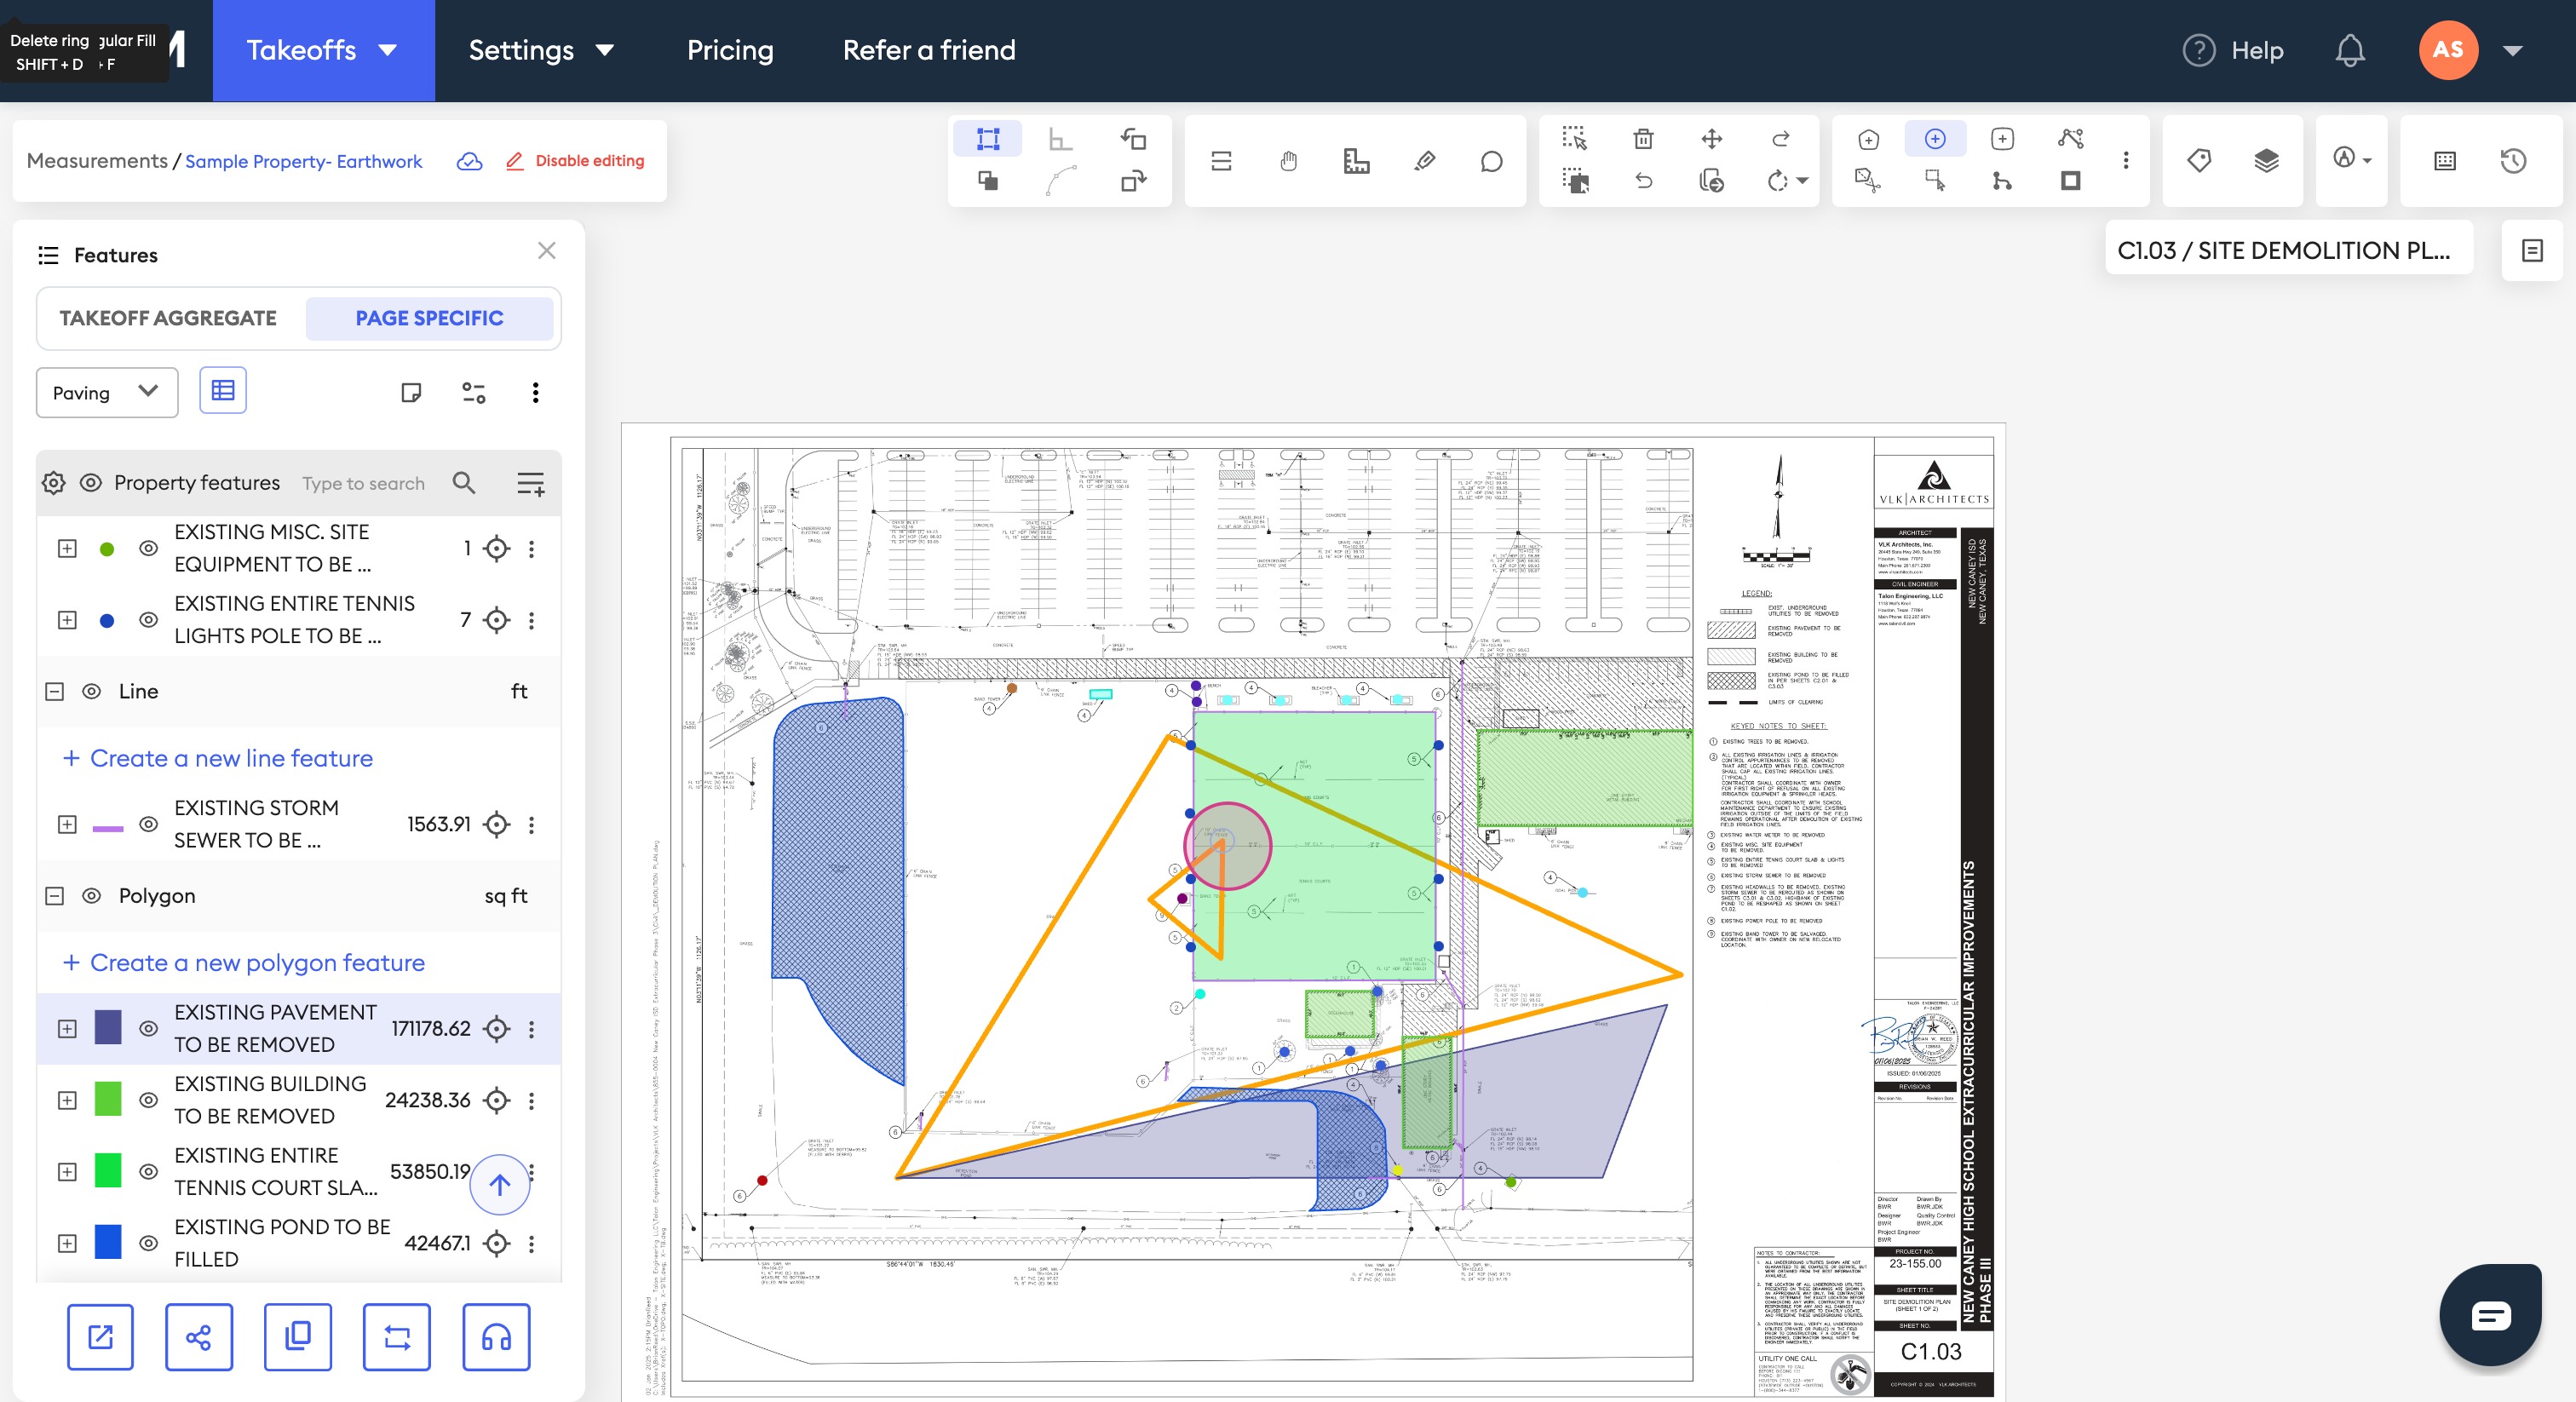Click the highlighter pen tool
2576x1402 pixels.
coord(1424,161)
